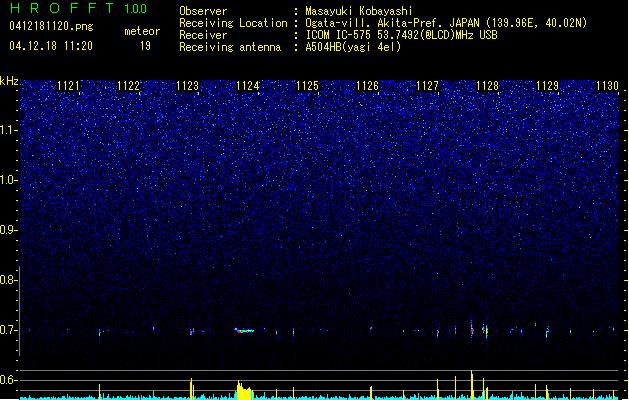
Task: Click the Observer field label
Action: 203,11
